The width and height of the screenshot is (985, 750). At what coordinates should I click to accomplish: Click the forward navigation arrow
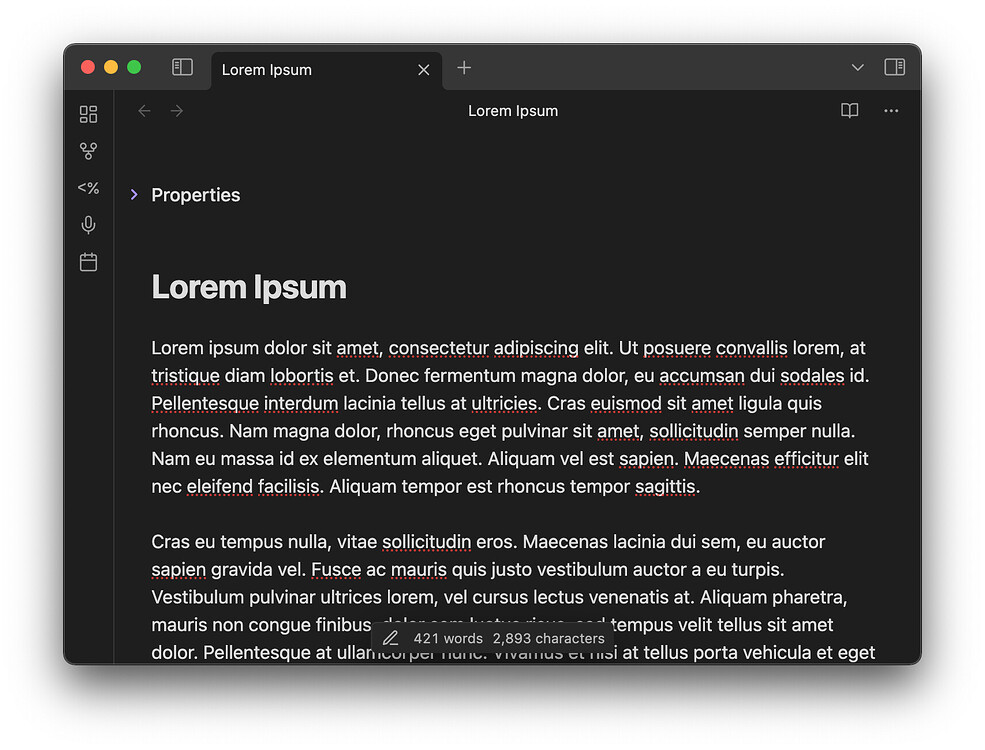[x=177, y=111]
